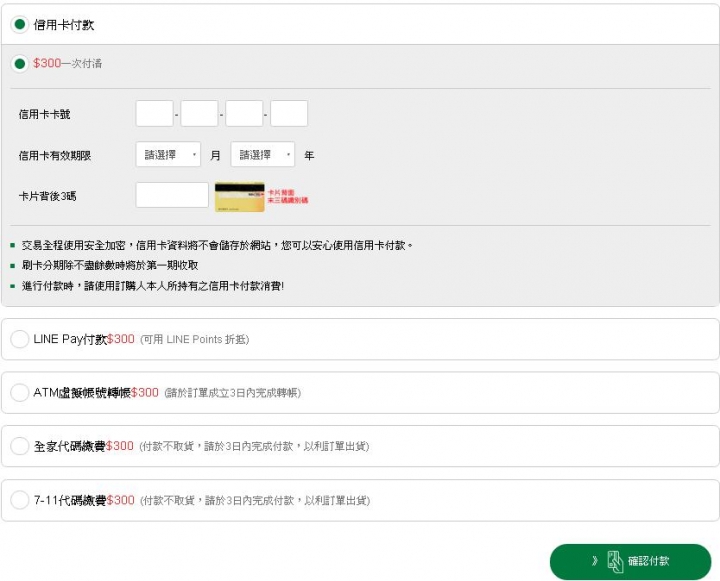Click the 確認付款 confirm payment button
Image resolution: width=720 pixels, height=581 pixels.
tap(630, 561)
